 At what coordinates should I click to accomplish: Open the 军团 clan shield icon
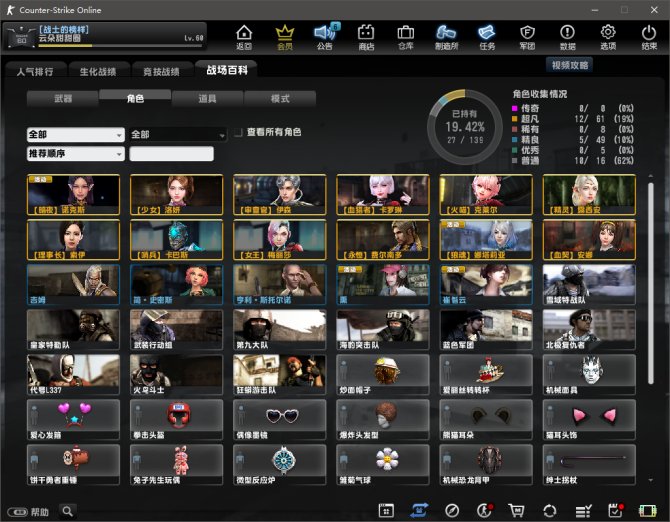(527, 37)
